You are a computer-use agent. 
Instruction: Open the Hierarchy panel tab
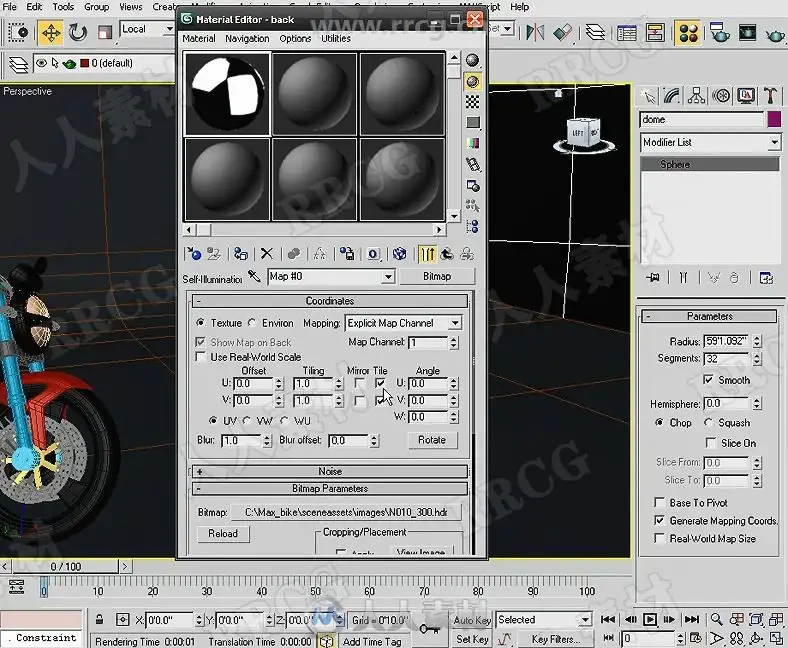click(x=698, y=96)
